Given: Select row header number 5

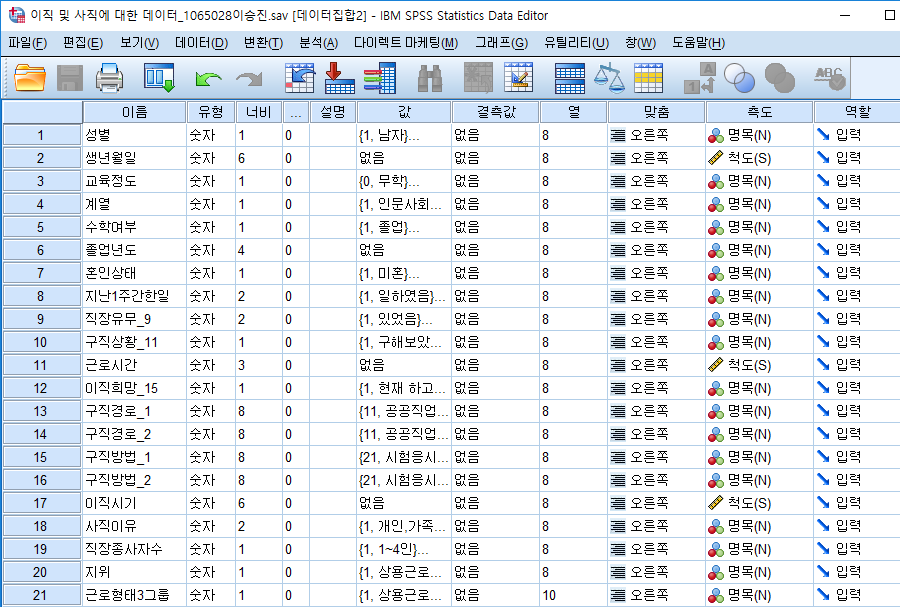Looking at the screenshot, I should [41, 227].
